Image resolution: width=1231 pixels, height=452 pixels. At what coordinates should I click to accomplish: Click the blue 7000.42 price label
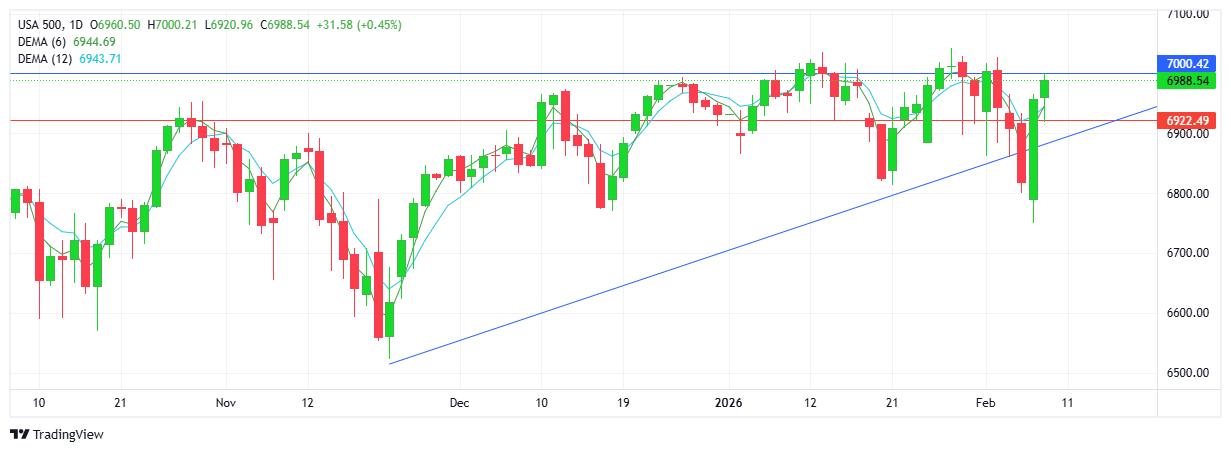[1188, 62]
